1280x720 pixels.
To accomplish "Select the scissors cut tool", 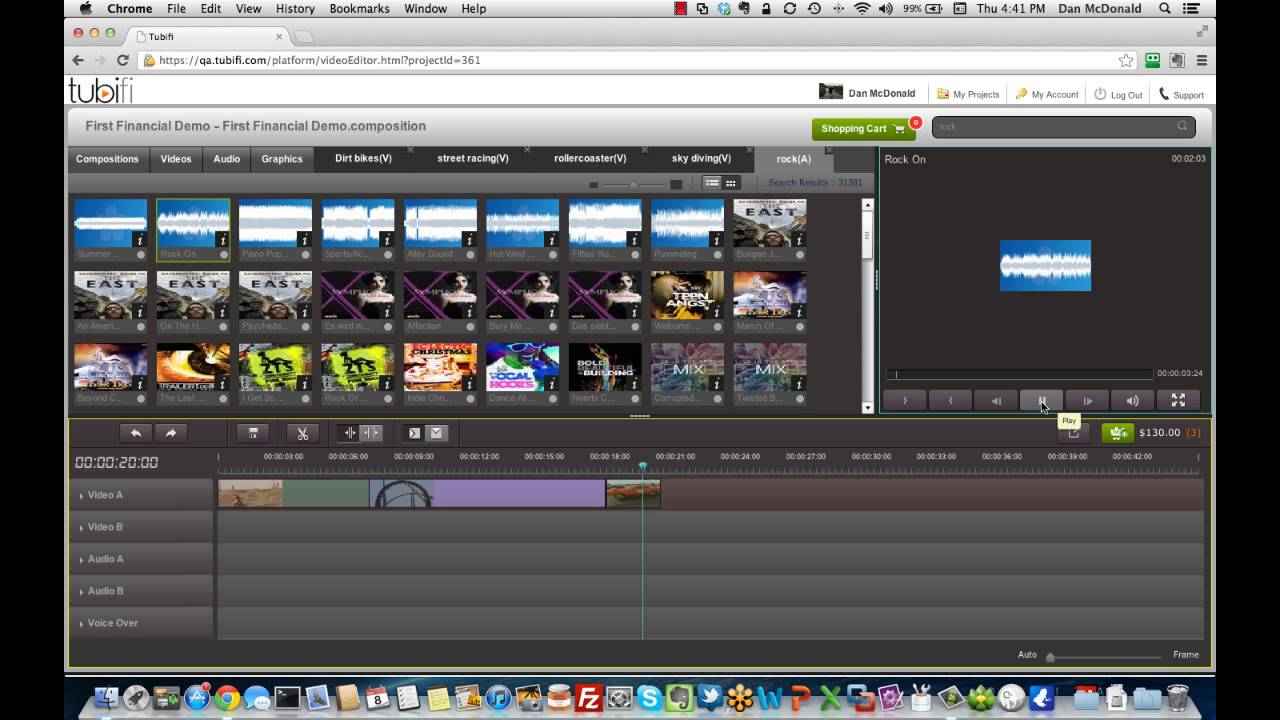I will coord(302,433).
